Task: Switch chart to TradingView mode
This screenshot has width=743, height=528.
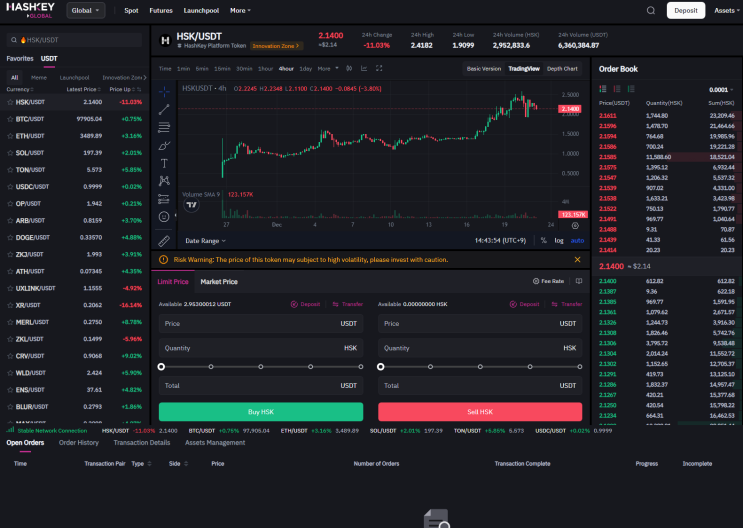Action: point(524,69)
